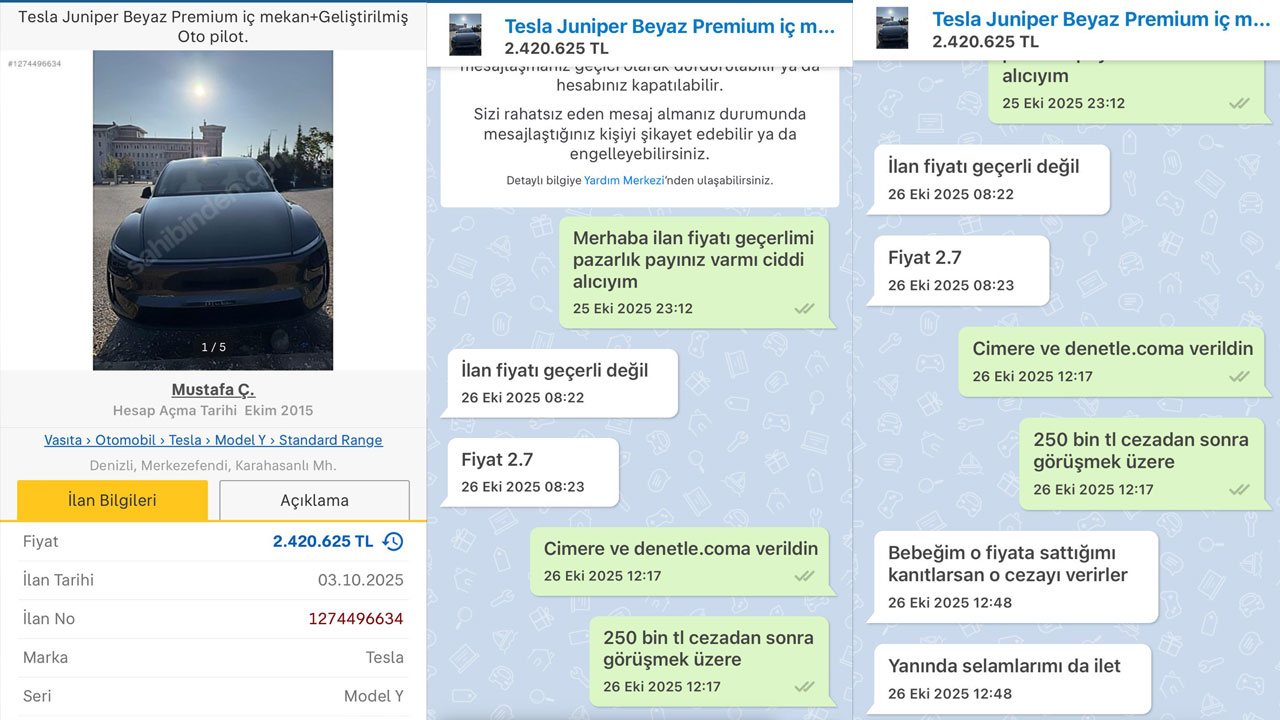Tap the 'Yanında selamlarımı da ilet' message
Viewport: 1280px width, 720px height.
point(1009,678)
